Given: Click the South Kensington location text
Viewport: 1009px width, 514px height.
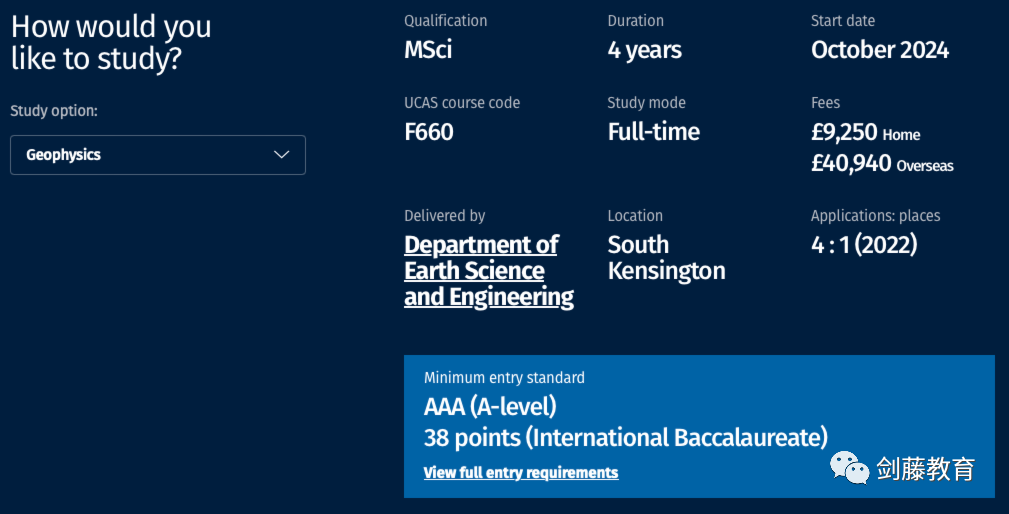Looking at the screenshot, I should [666, 258].
